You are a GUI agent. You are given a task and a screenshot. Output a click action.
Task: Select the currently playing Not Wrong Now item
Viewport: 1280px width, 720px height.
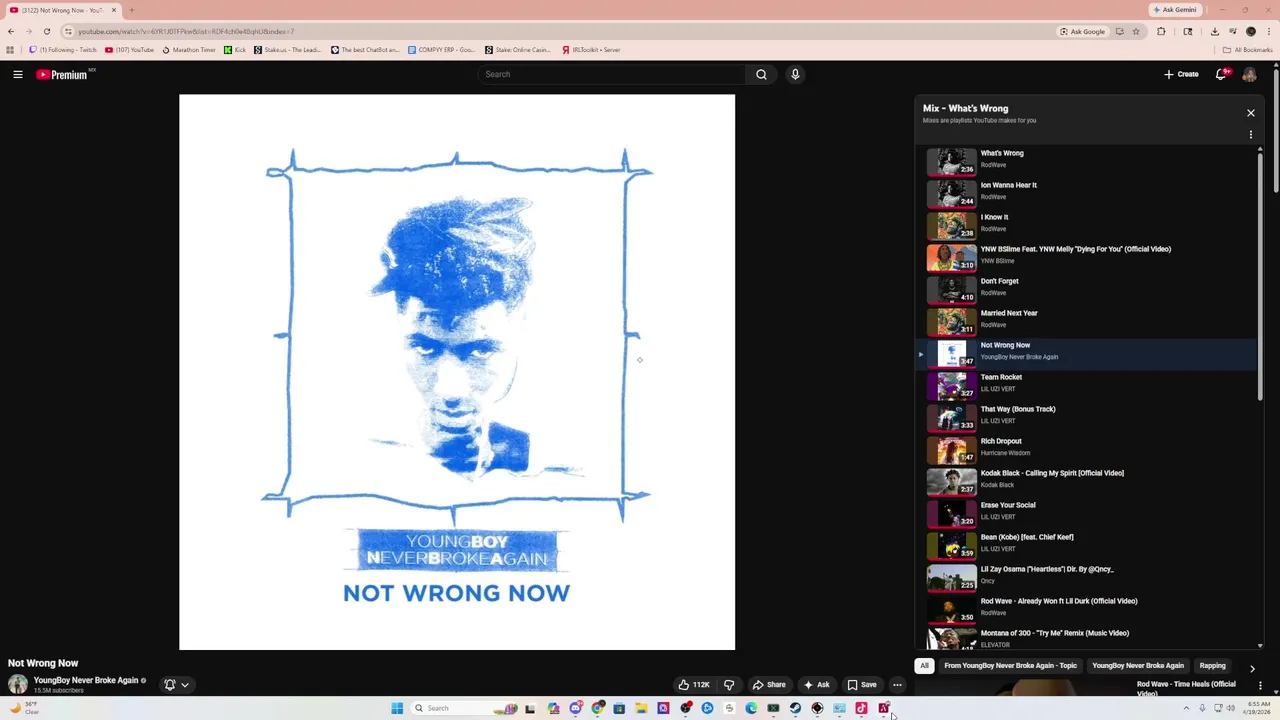[1087, 353]
